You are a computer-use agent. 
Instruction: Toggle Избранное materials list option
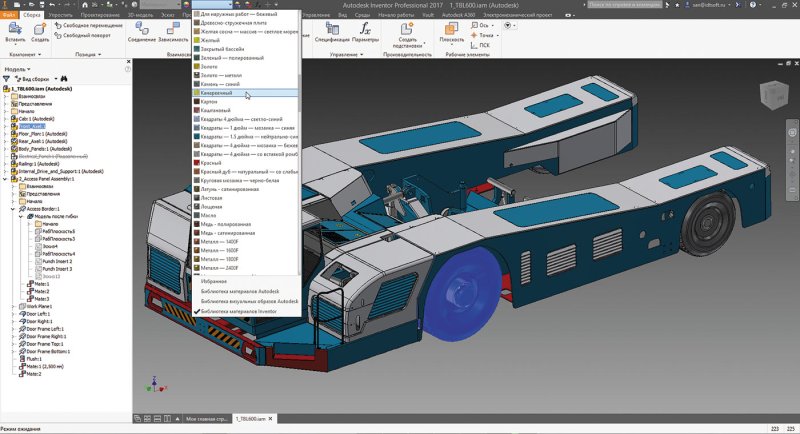(216, 281)
